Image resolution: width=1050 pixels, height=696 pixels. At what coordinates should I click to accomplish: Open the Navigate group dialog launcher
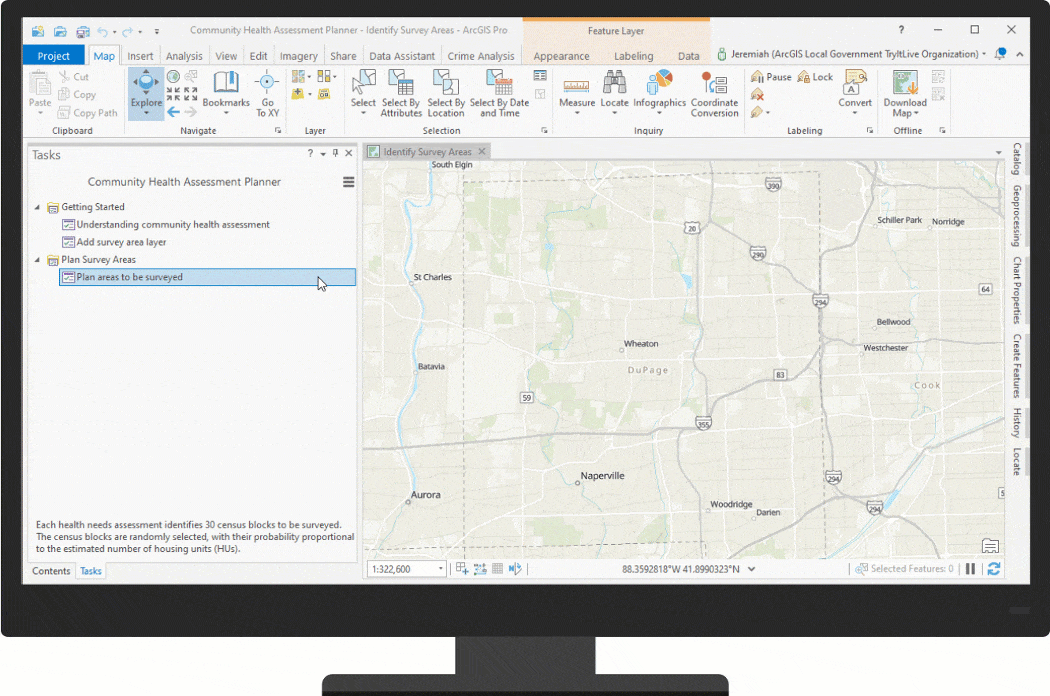tap(277, 131)
